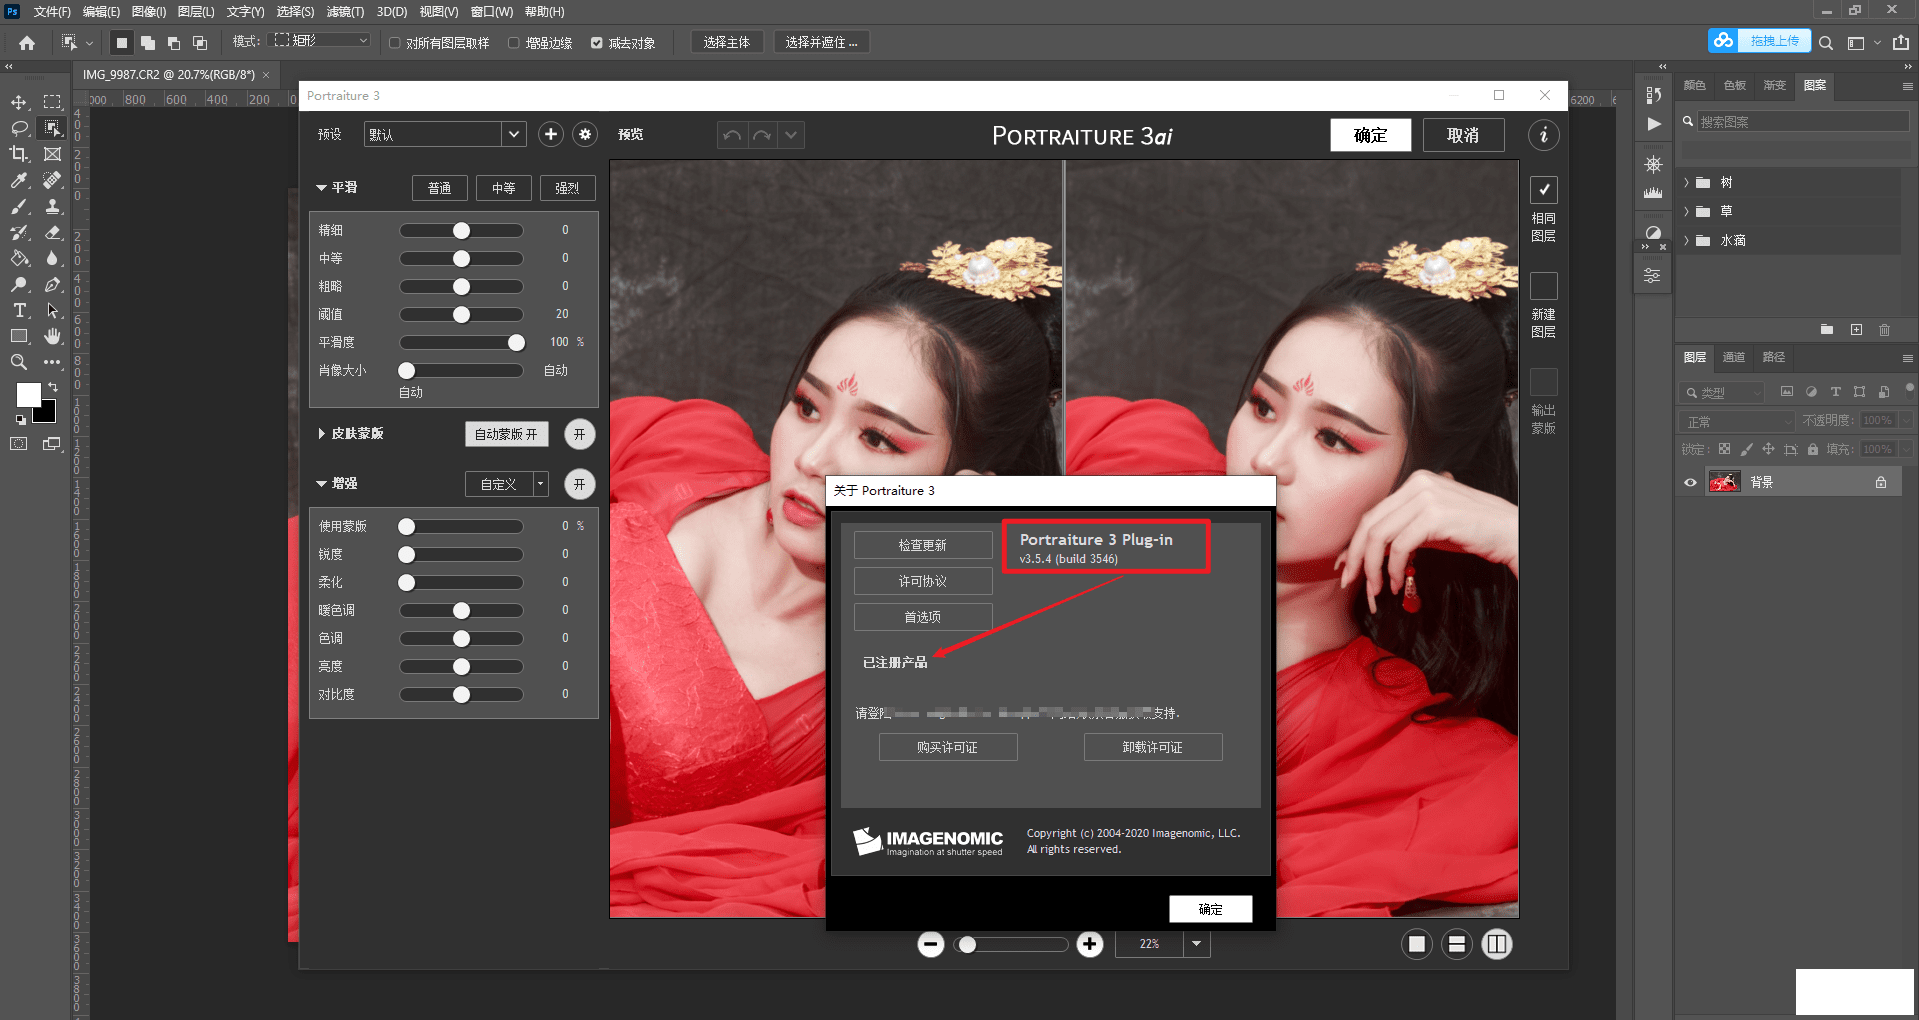Viewport: 1919px width, 1020px height.
Task: Toggle Skin Mask on button (开)
Action: tap(580, 434)
